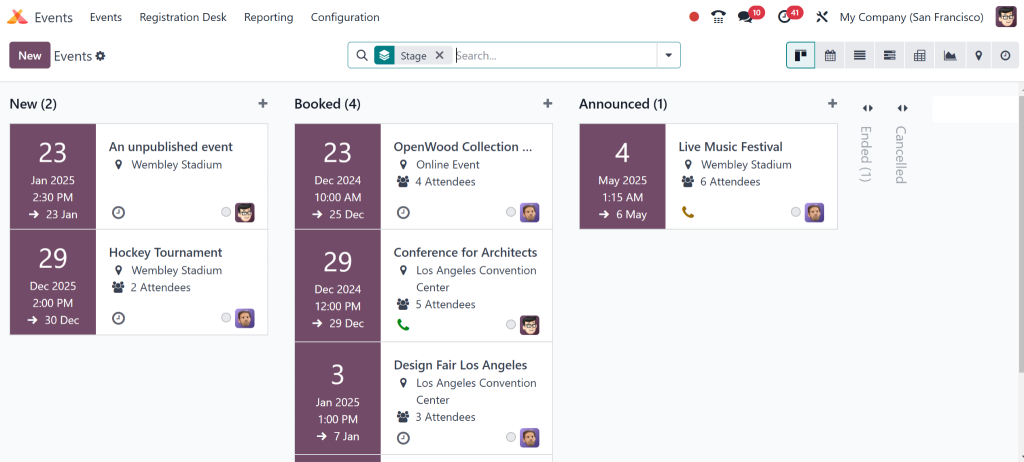Open the Configuration menu
This screenshot has height=462, width=1024.
click(345, 17)
